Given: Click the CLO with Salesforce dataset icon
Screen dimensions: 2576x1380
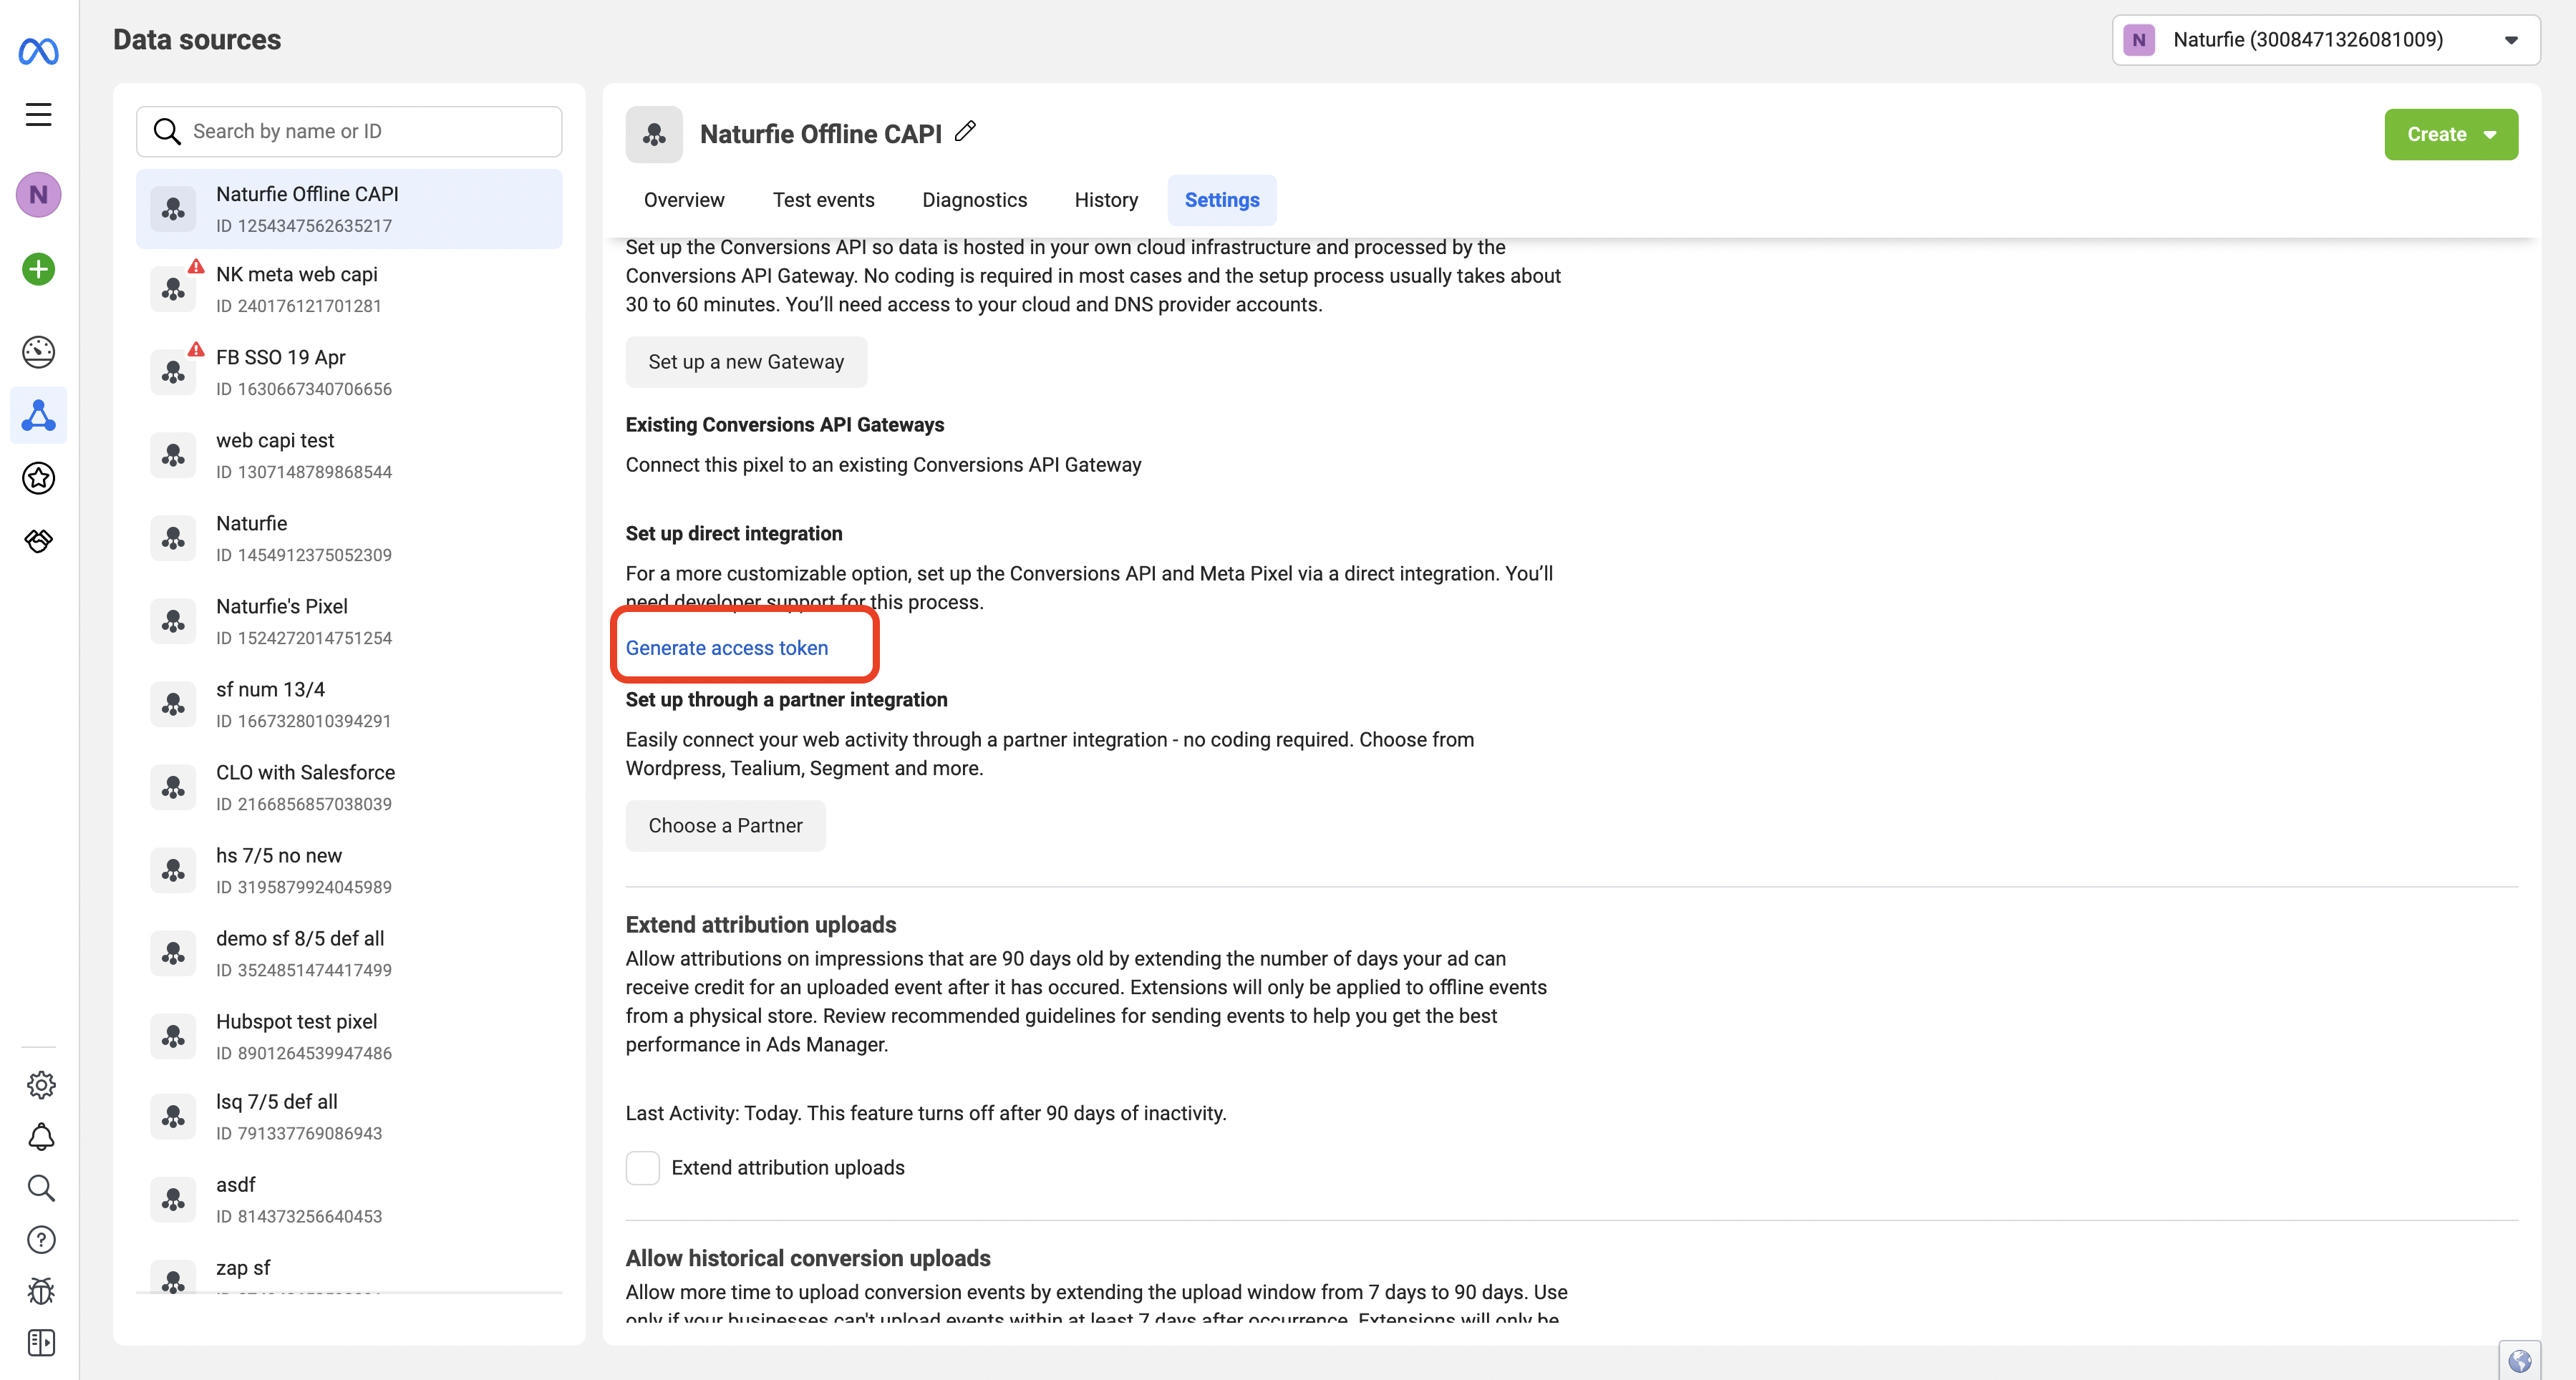Looking at the screenshot, I should (x=173, y=787).
